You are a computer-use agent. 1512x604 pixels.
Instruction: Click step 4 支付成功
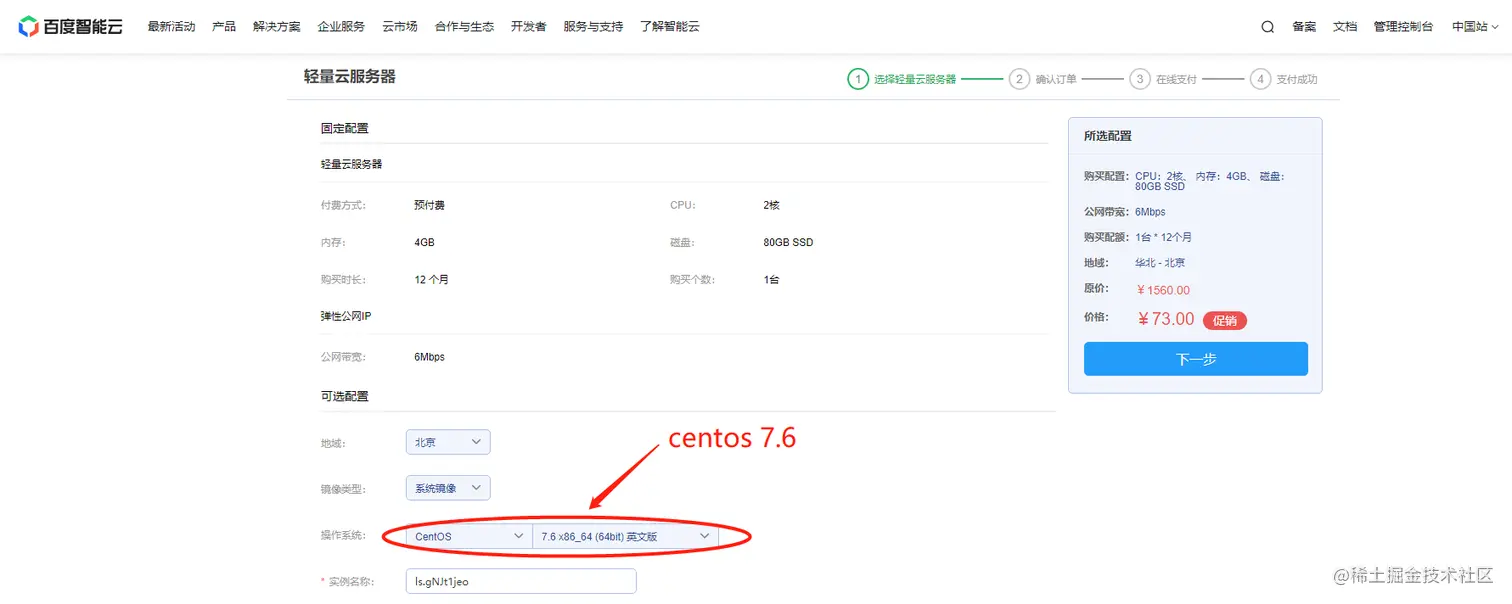(x=1285, y=79)
